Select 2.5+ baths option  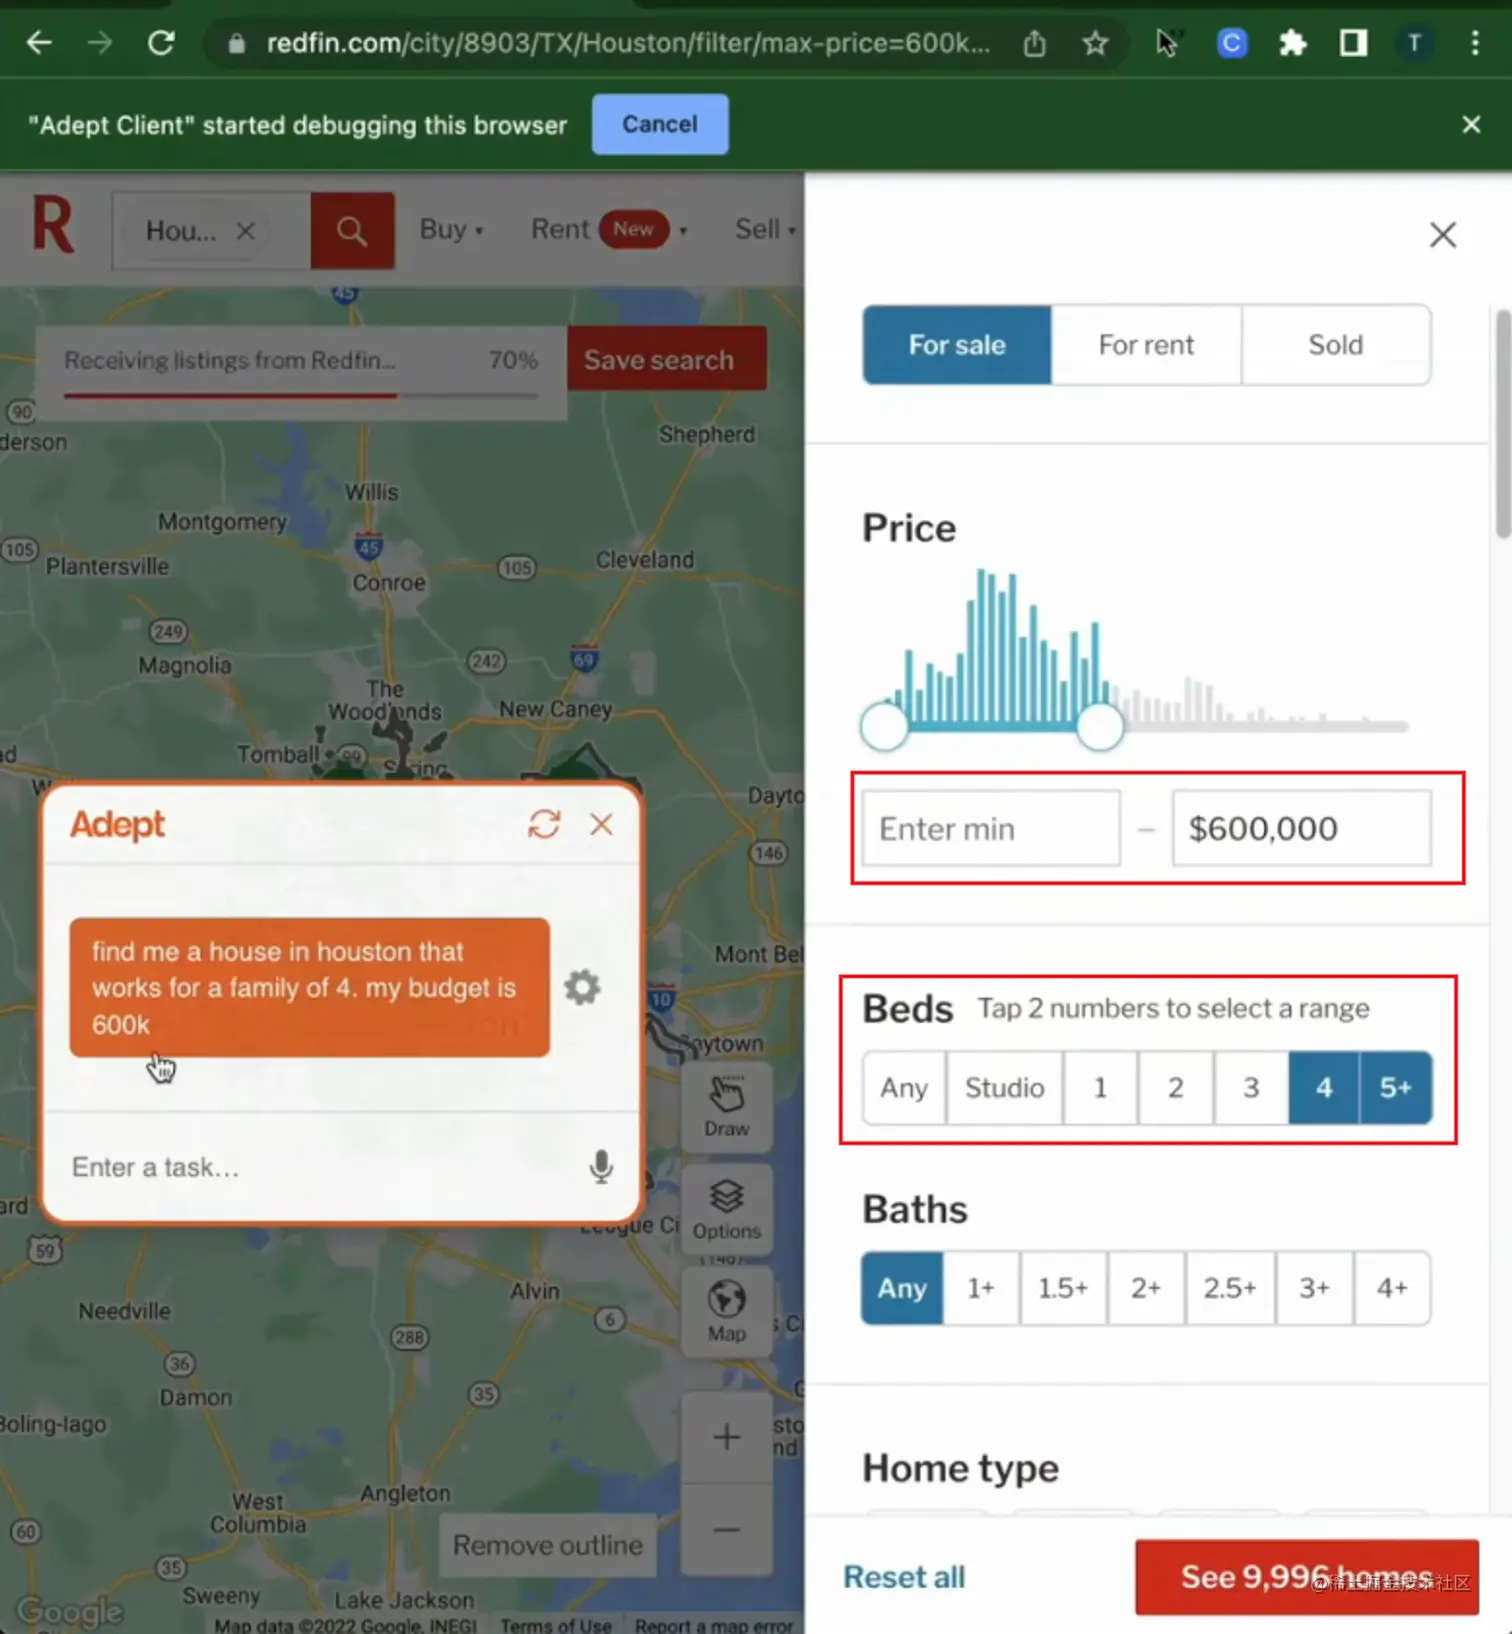pos(1230,1288)
